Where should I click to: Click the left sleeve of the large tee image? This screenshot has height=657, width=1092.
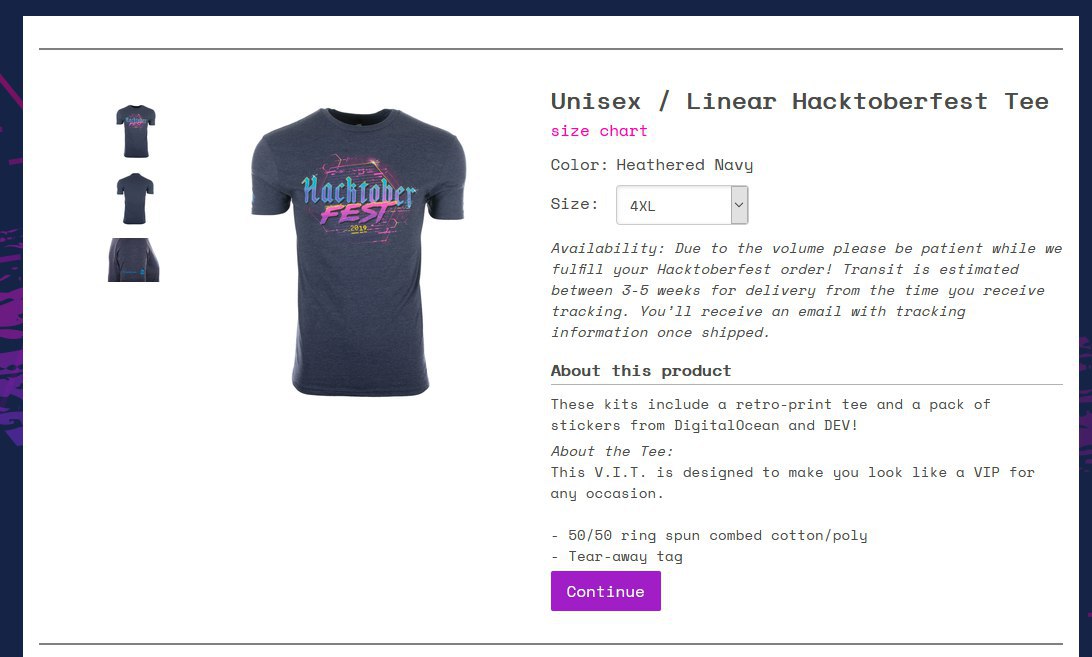270,176
